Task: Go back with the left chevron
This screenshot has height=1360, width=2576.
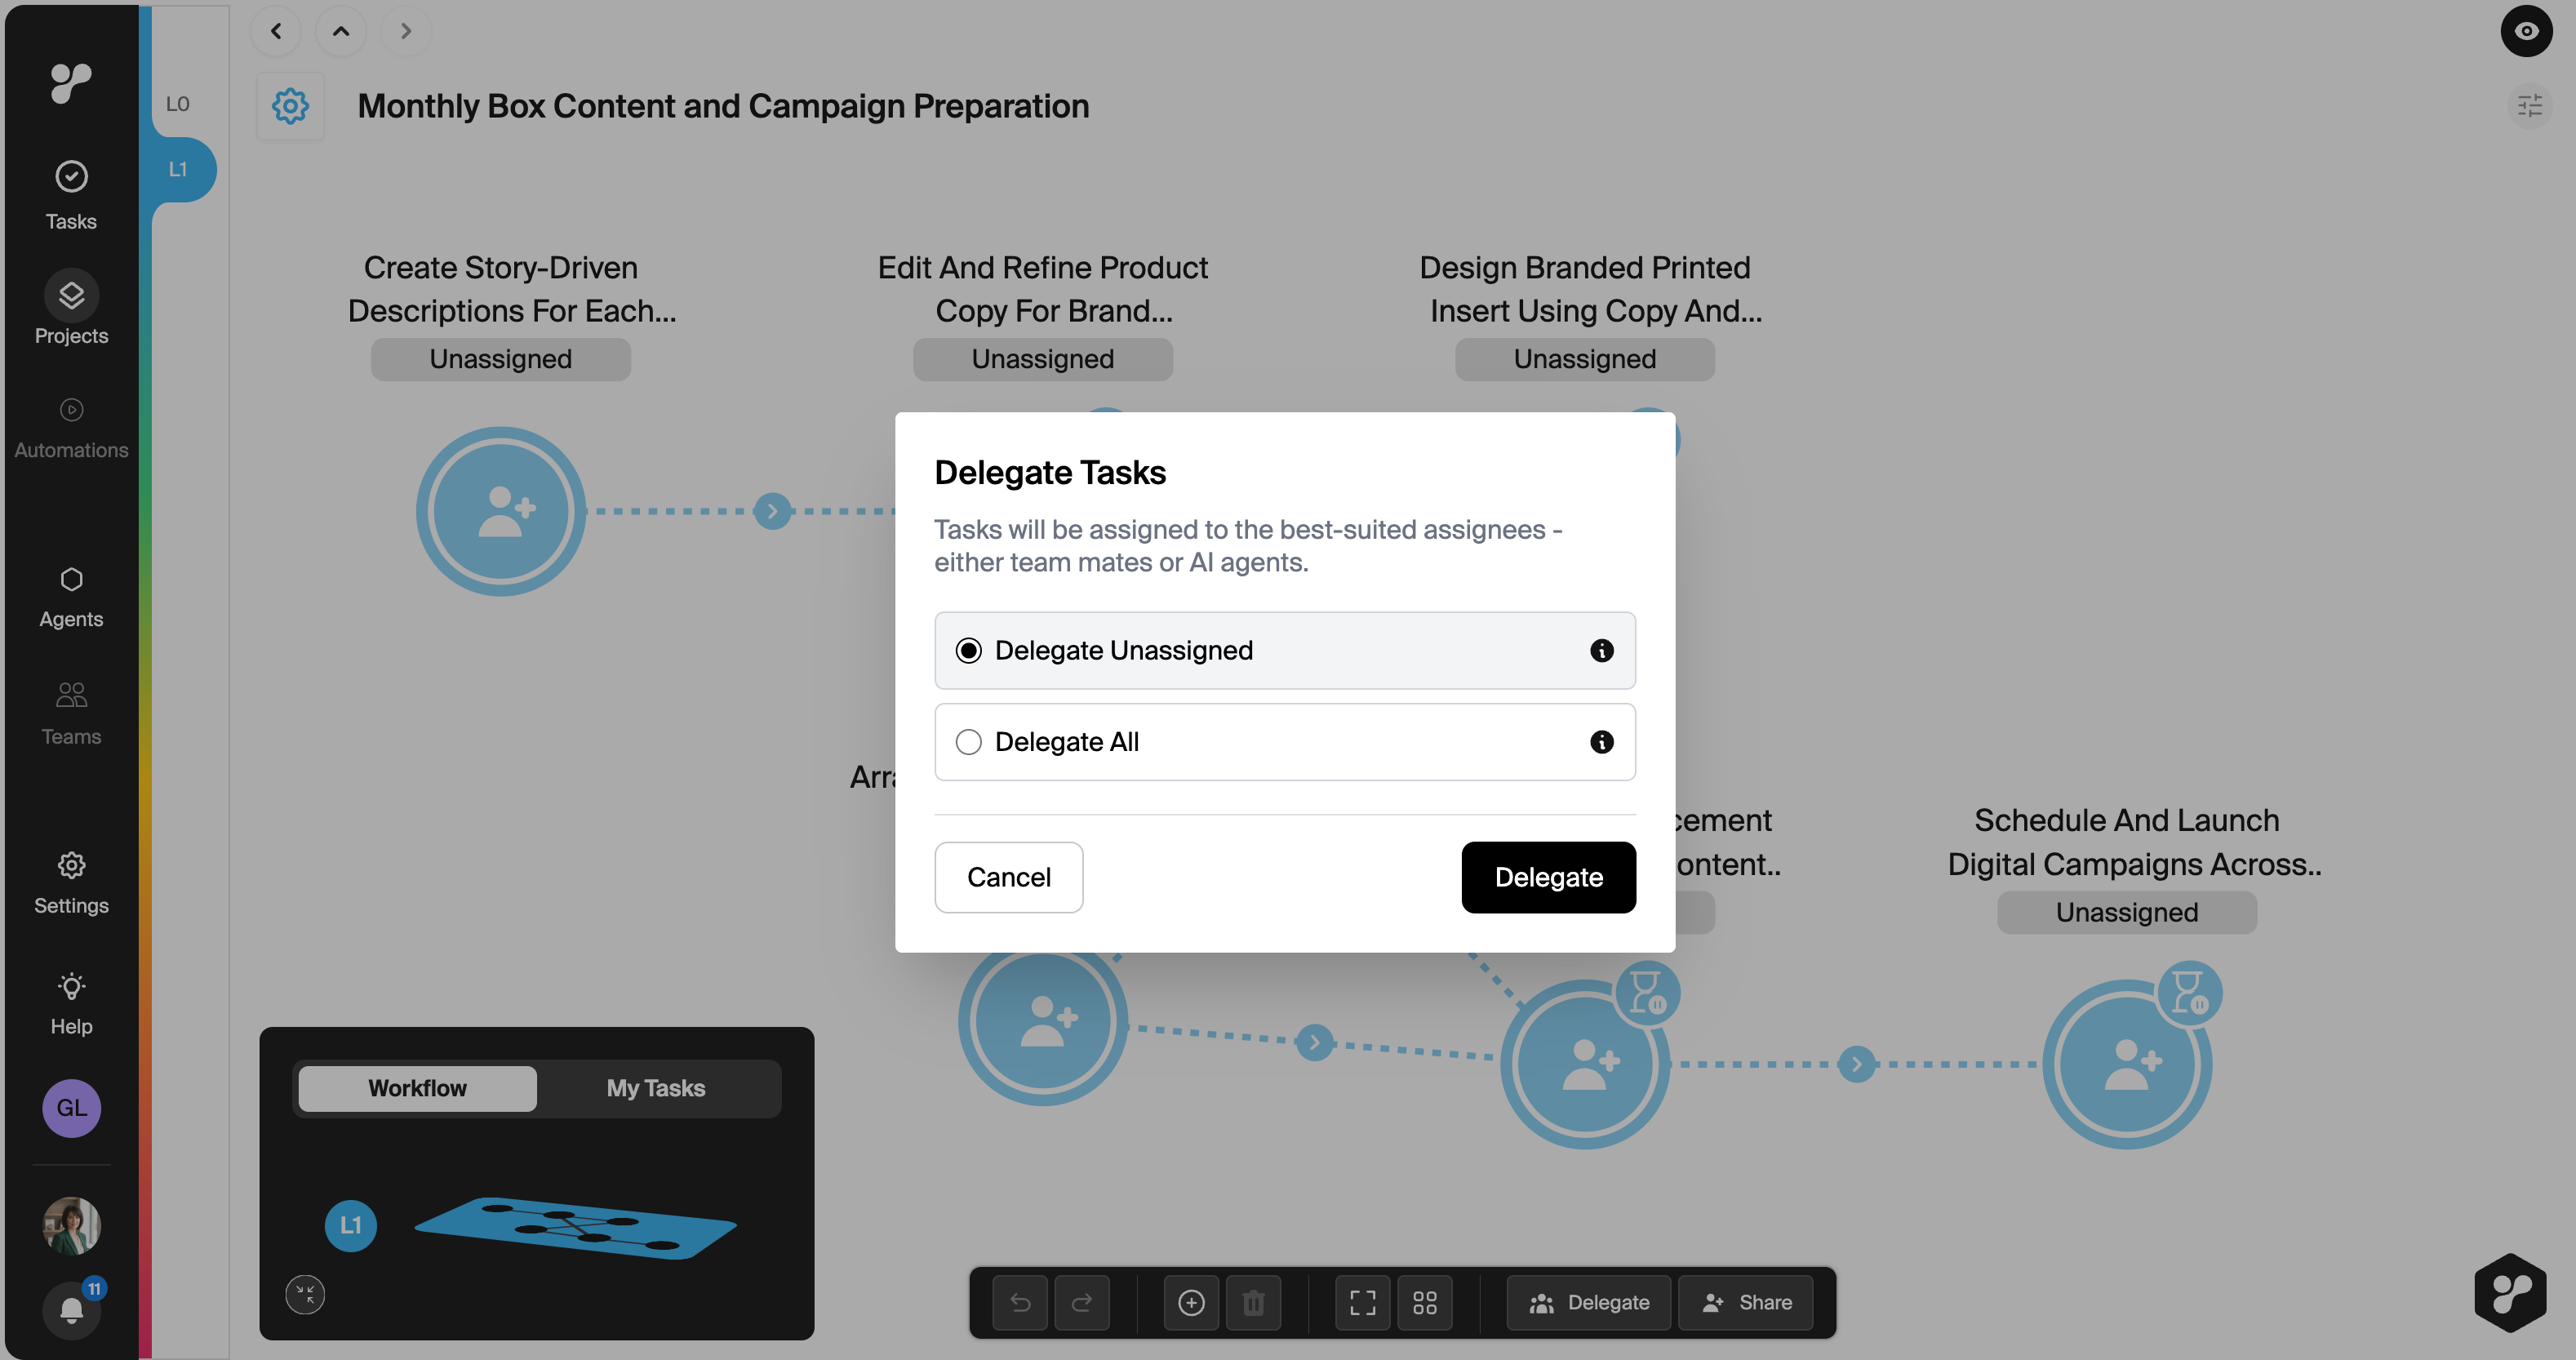Action: click(276, 31)
